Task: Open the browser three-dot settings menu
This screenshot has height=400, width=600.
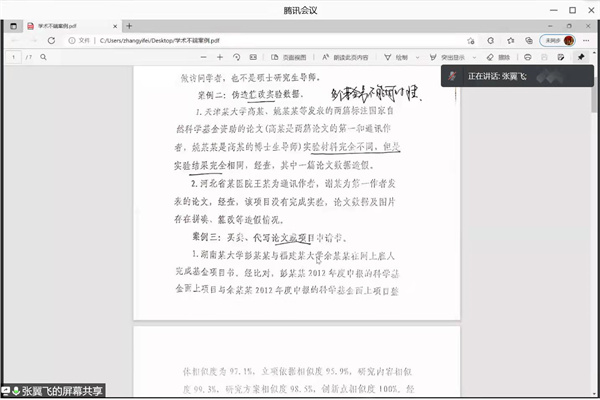Action: [x=588, y=40]
